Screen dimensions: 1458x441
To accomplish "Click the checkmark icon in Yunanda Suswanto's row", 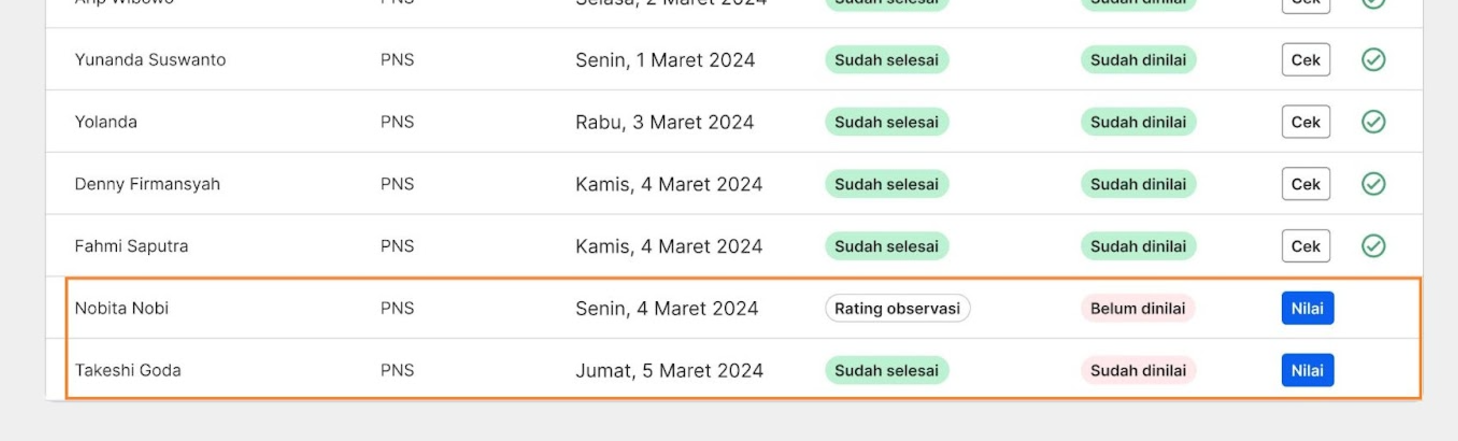I will (1373, 60).
